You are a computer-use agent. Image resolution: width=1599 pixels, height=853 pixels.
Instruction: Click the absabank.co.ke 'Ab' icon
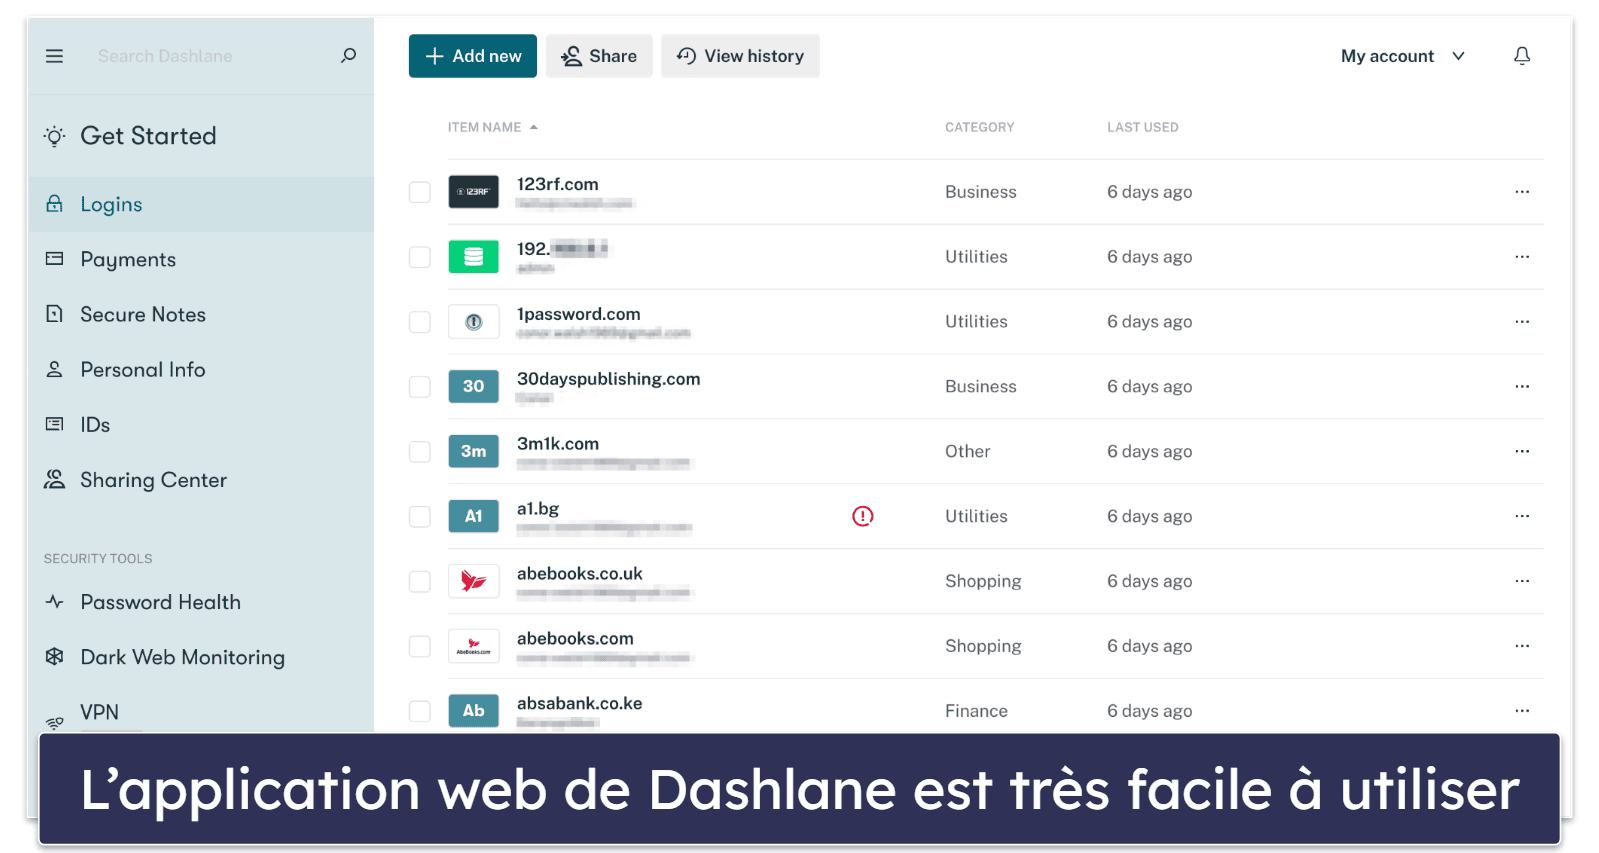tap(473, 711)
